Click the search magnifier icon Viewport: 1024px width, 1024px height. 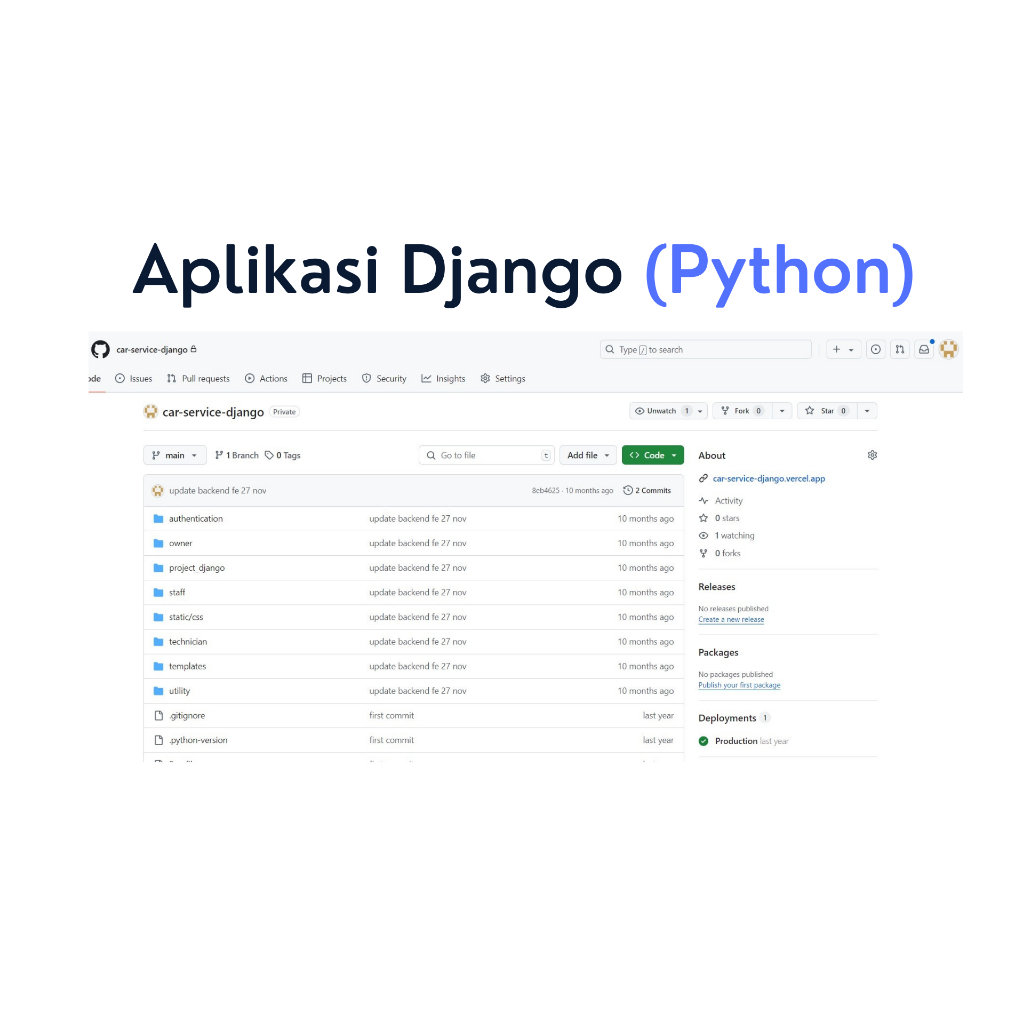(609, 349)
